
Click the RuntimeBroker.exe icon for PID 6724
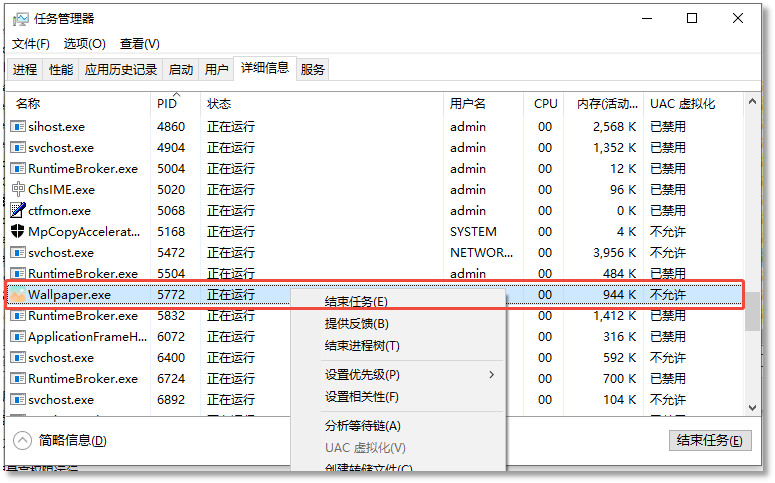(18, 379)
